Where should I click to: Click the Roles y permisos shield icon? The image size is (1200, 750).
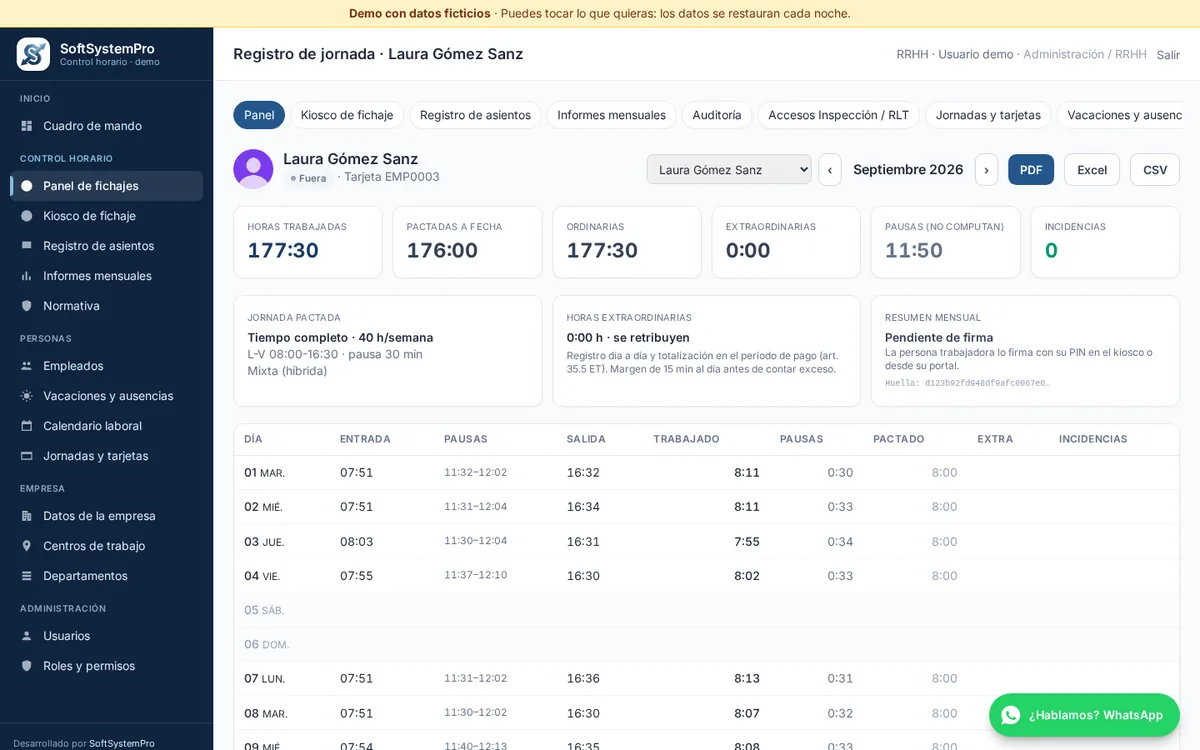pos(26,666)
